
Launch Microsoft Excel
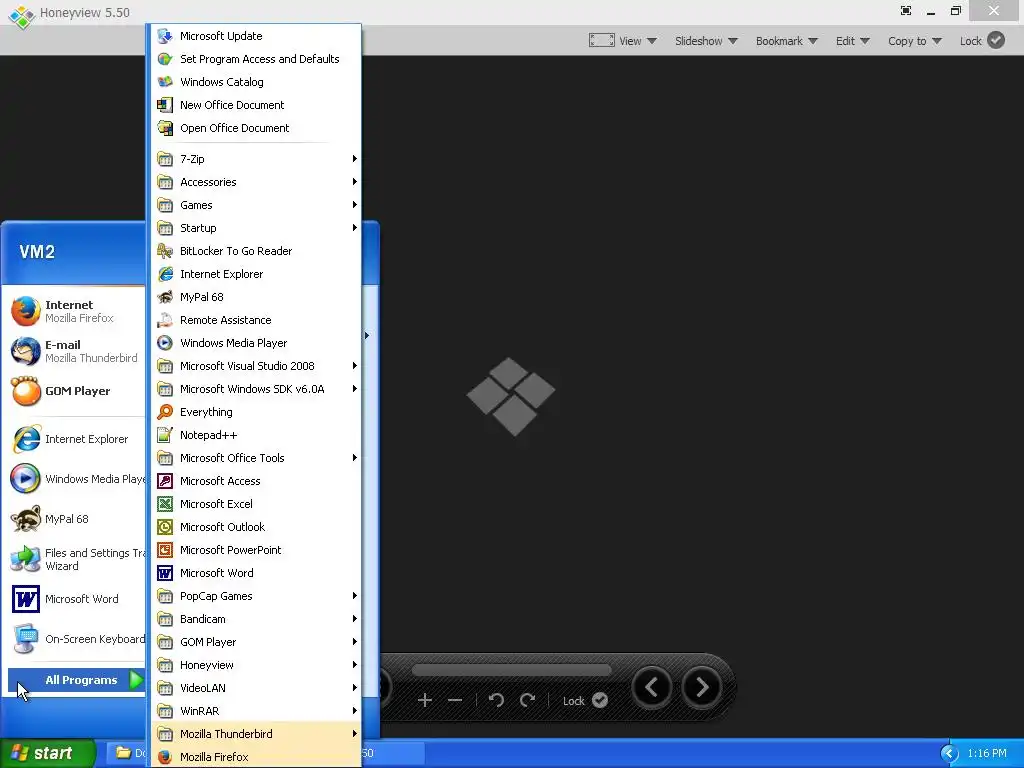tap(256, 504)
